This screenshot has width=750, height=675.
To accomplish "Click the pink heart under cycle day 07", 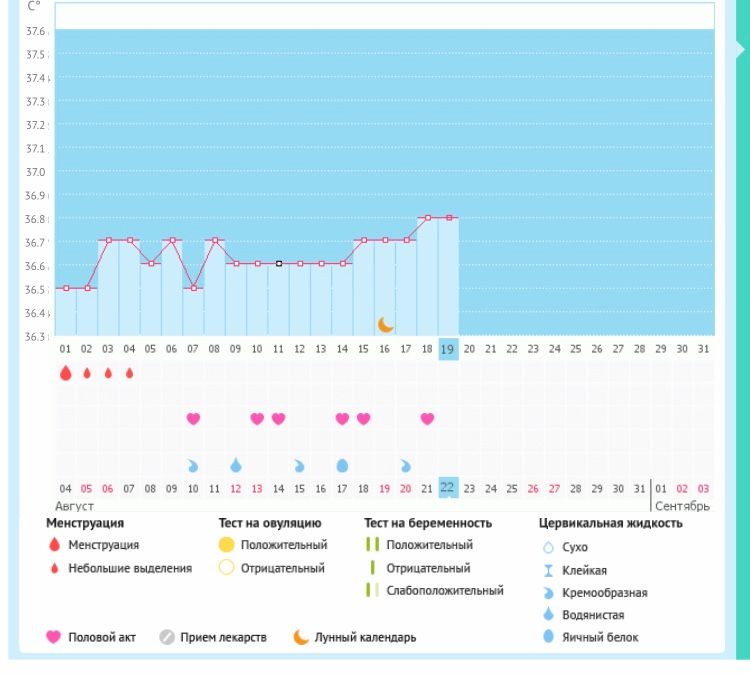I will click(x=193, y=419).
